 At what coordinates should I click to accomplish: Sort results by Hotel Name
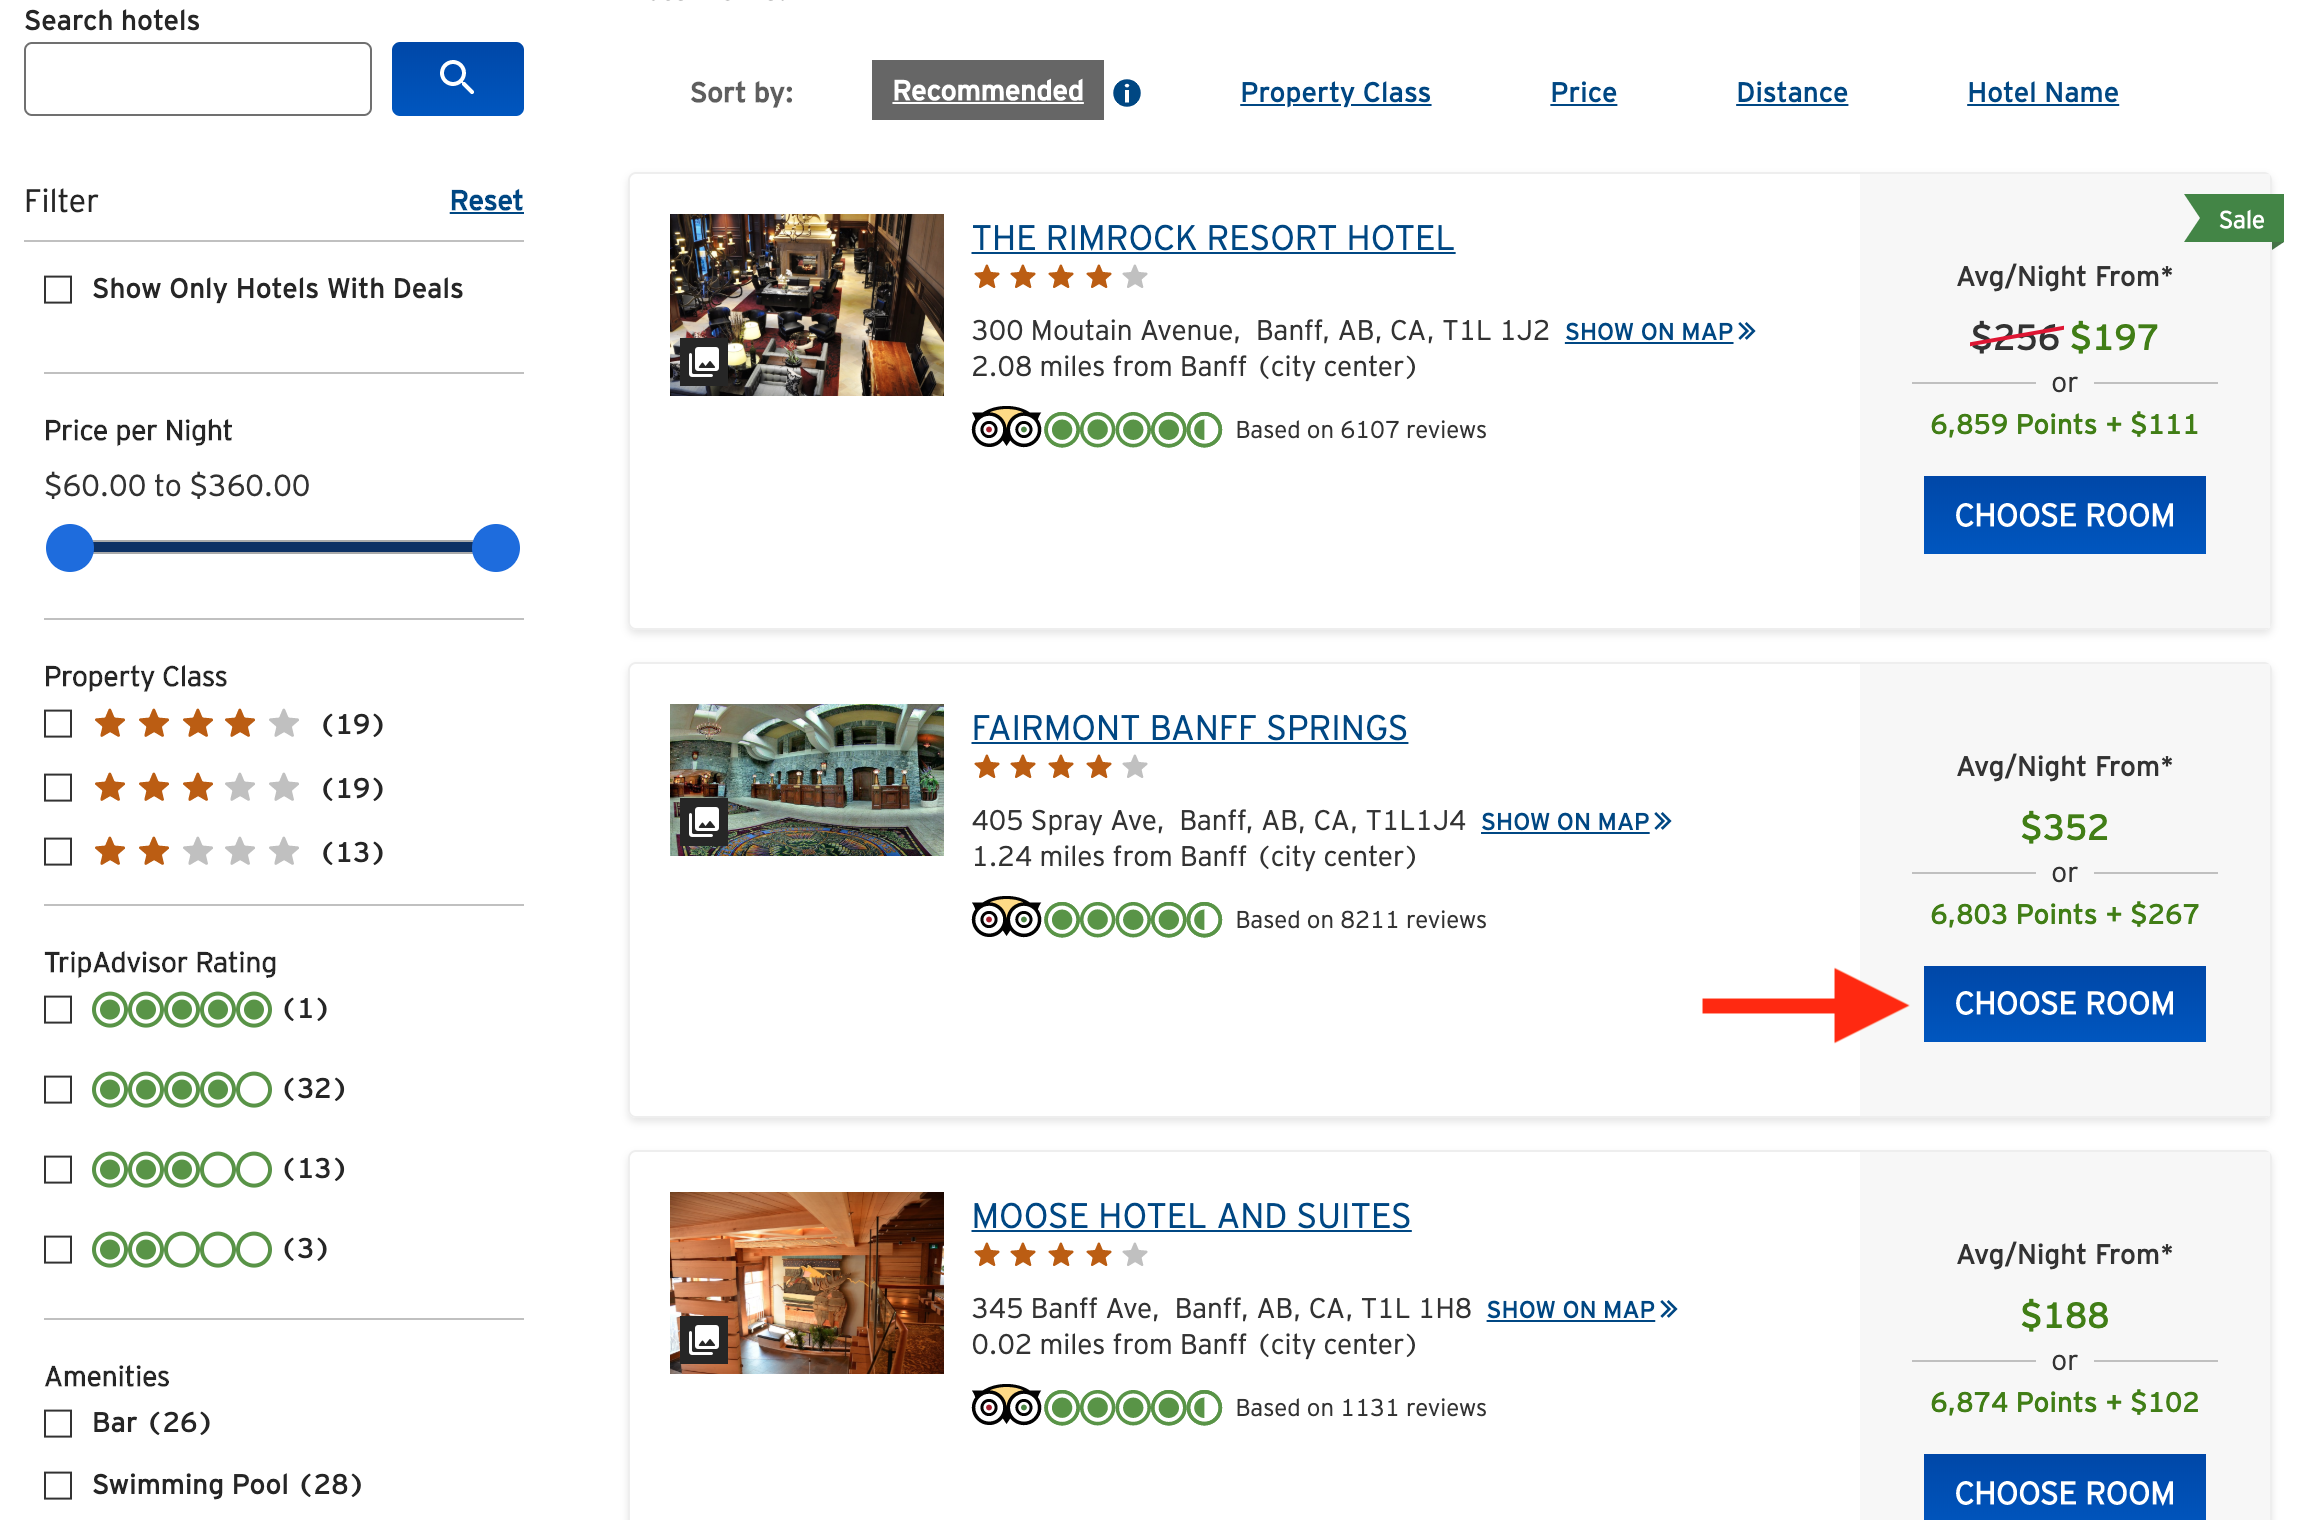(2043, 92)
